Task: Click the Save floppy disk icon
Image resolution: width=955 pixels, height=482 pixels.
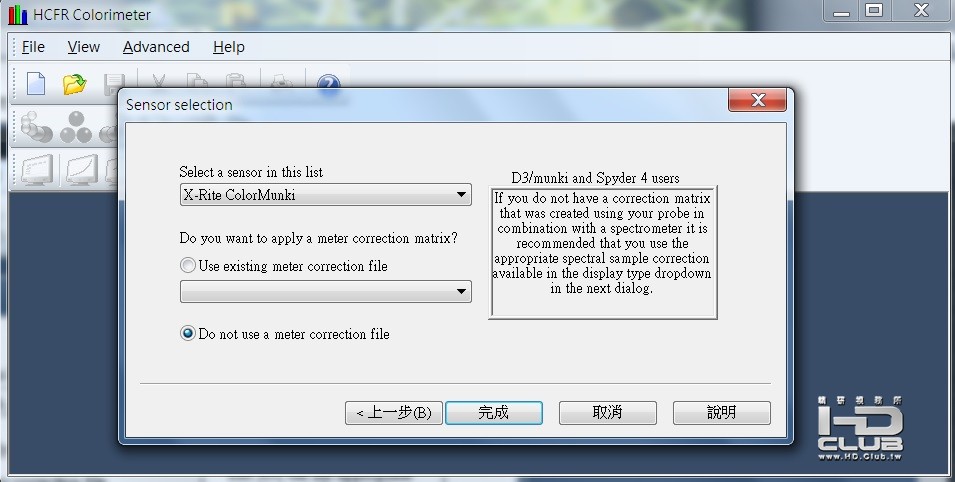Action: point(114,83)
